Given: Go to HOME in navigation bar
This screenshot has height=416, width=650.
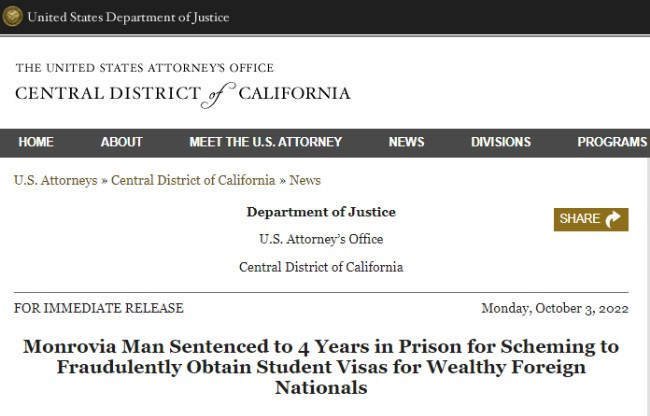Looking at the screenshot, I should click(36, 142).
